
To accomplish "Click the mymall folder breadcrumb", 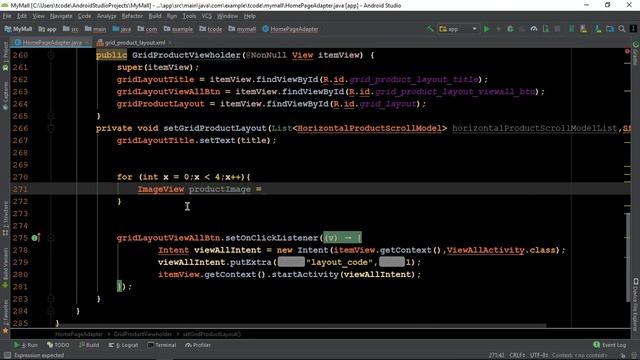I will pyautogui.click(x=242, y=29).
